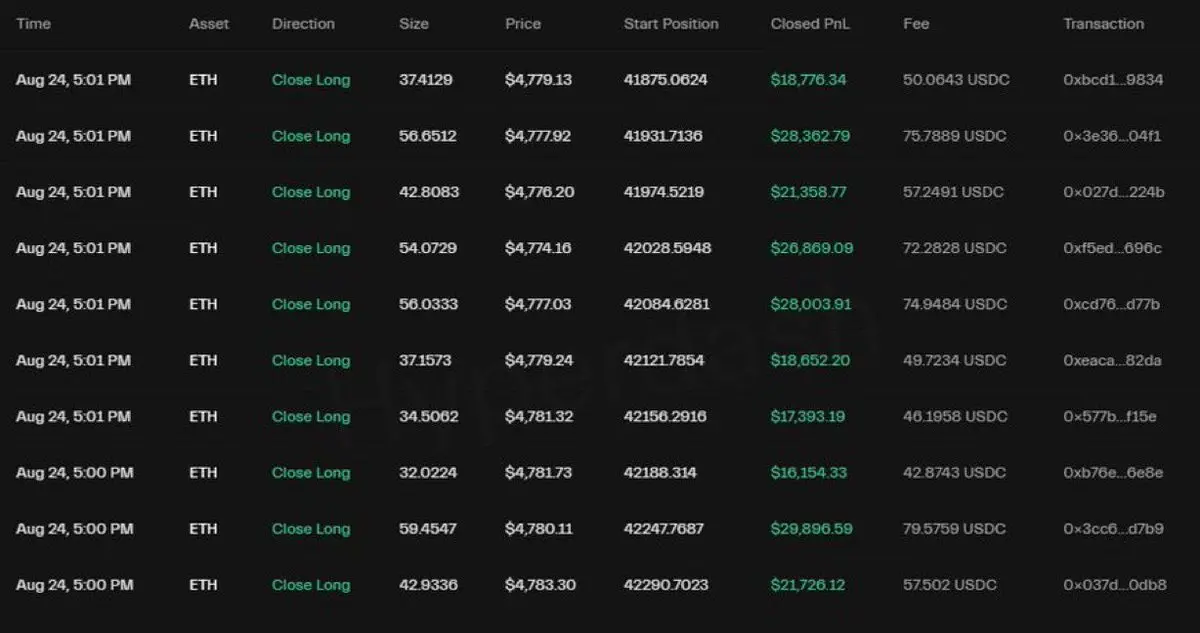Screen dimensions: 1200x633
Task: Click the Asset column header
Action: pyautogui.click(x=209, y=24)
